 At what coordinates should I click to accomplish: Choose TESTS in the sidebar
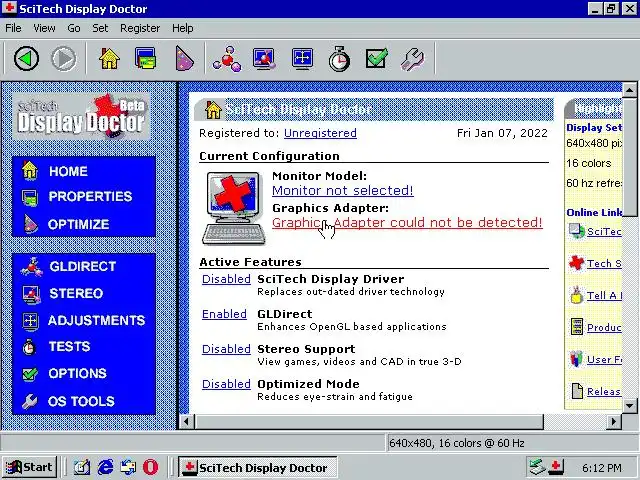69,346
